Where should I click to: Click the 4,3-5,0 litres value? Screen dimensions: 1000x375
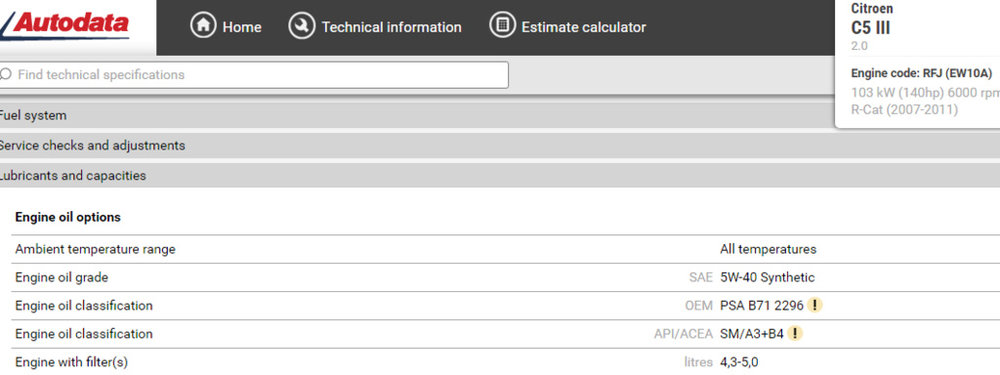click(x=739, y=362)
